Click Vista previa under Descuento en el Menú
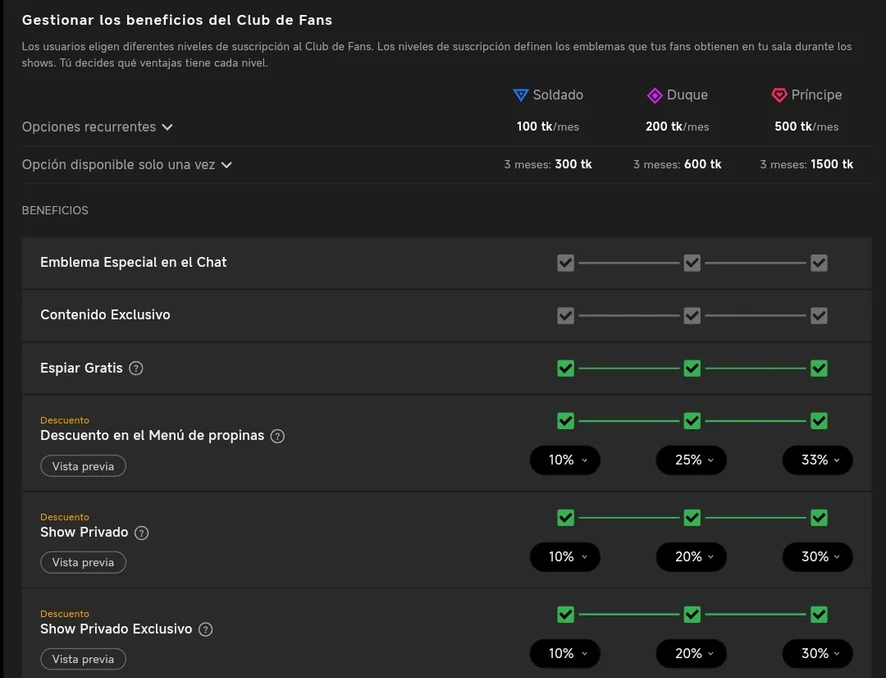The height and width of the screenshot is (678, 886). click(x=83, y=466)
